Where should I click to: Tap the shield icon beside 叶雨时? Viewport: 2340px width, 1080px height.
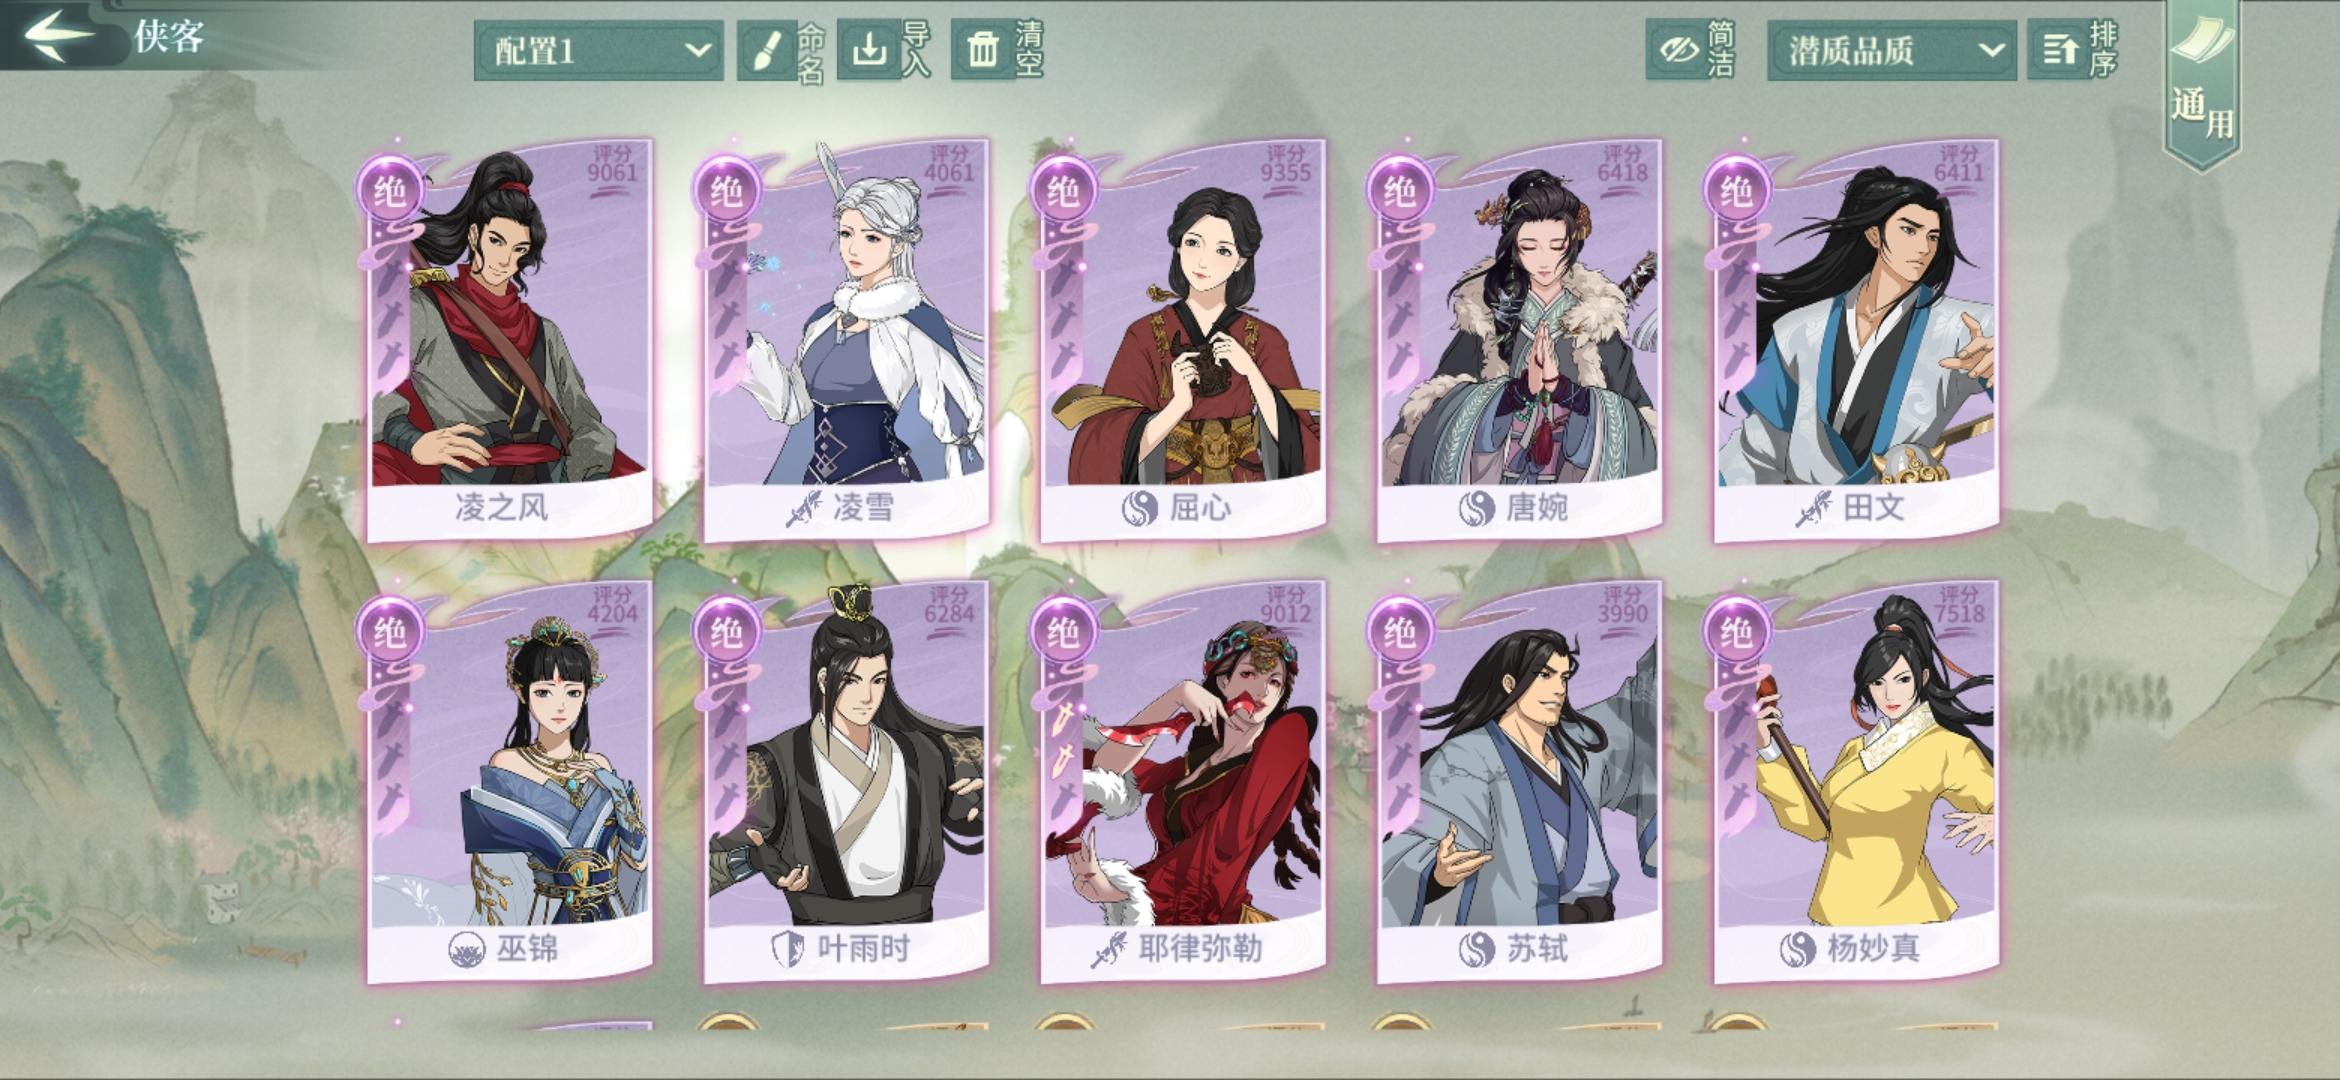pyautogui.click(x=788, y=948)
